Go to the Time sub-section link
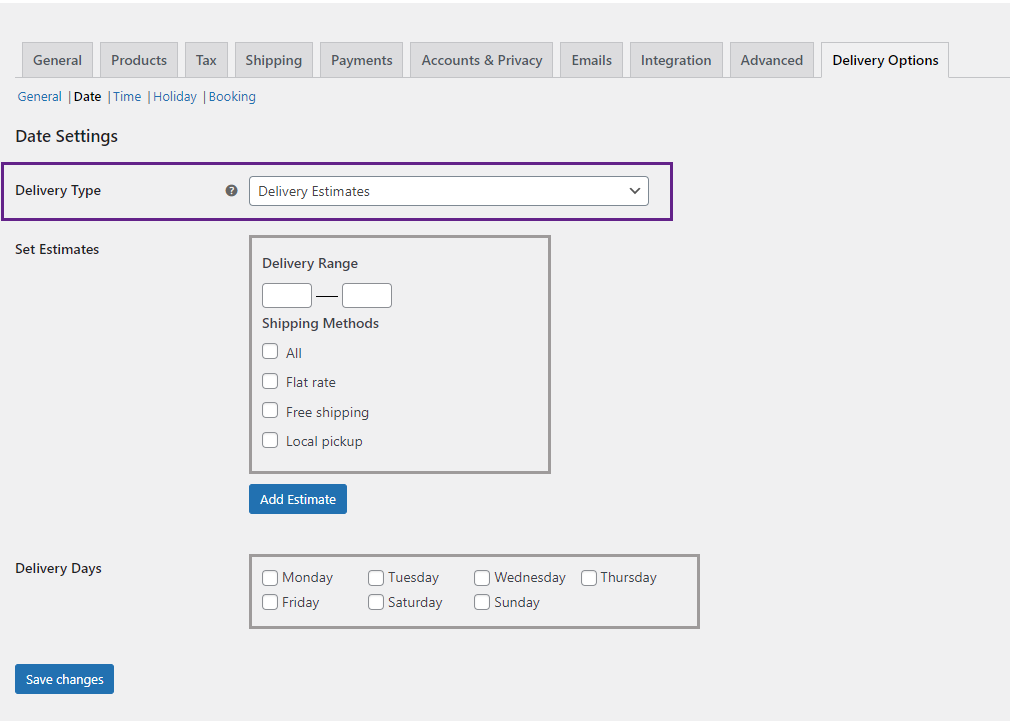 pyautogui.click(x=127, y=97)
